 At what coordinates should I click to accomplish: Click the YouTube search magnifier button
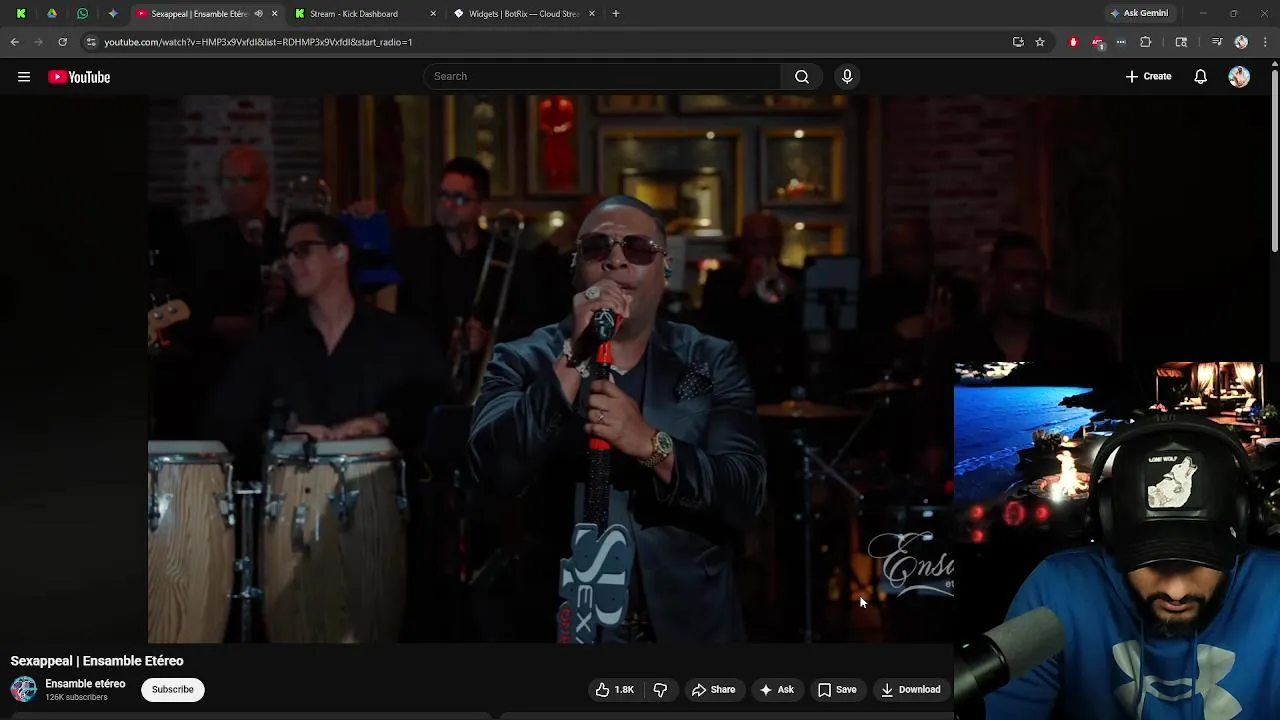point(802,77)
